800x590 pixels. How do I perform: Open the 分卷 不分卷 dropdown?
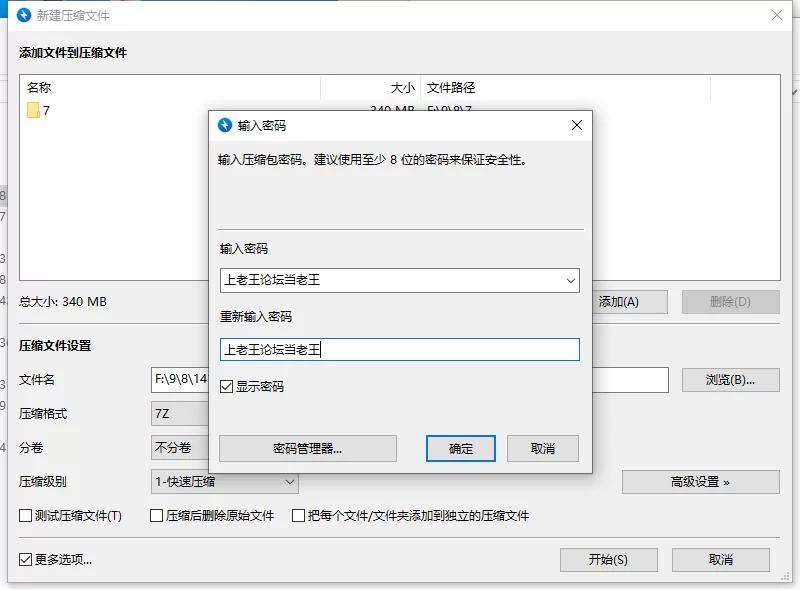[x=180, y=448]
